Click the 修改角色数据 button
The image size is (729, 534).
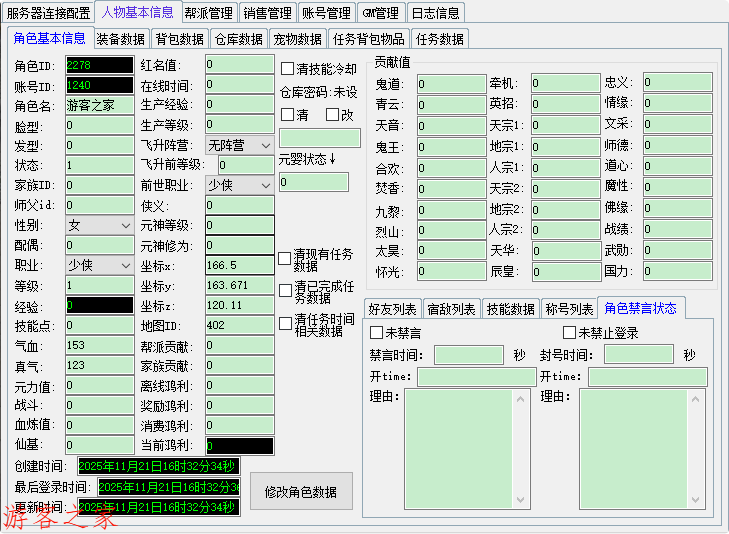click(301, 492)
